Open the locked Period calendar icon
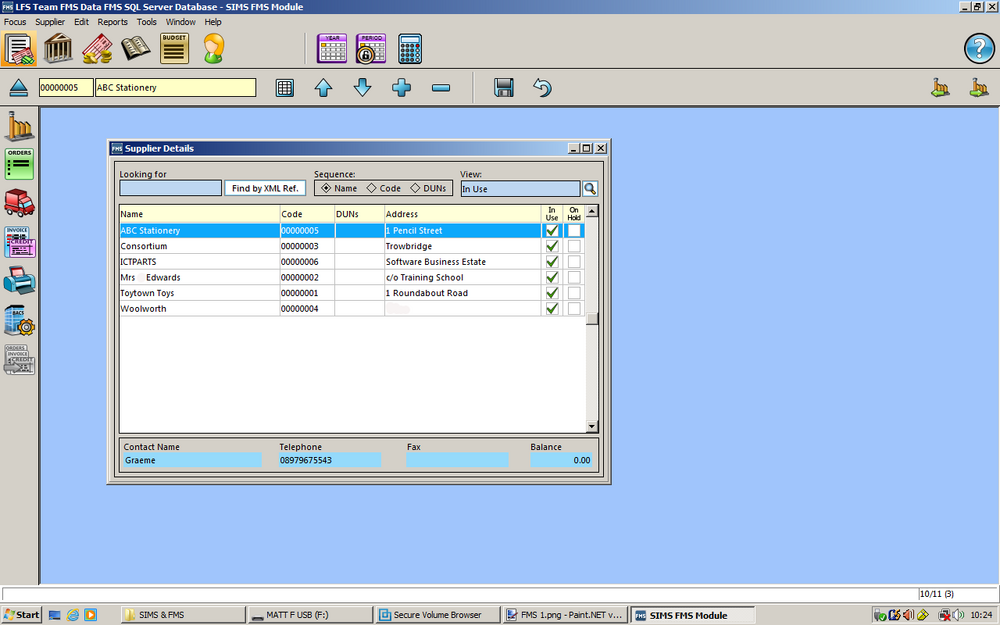The image size is (1000, 625). click(x=371, y=48)
